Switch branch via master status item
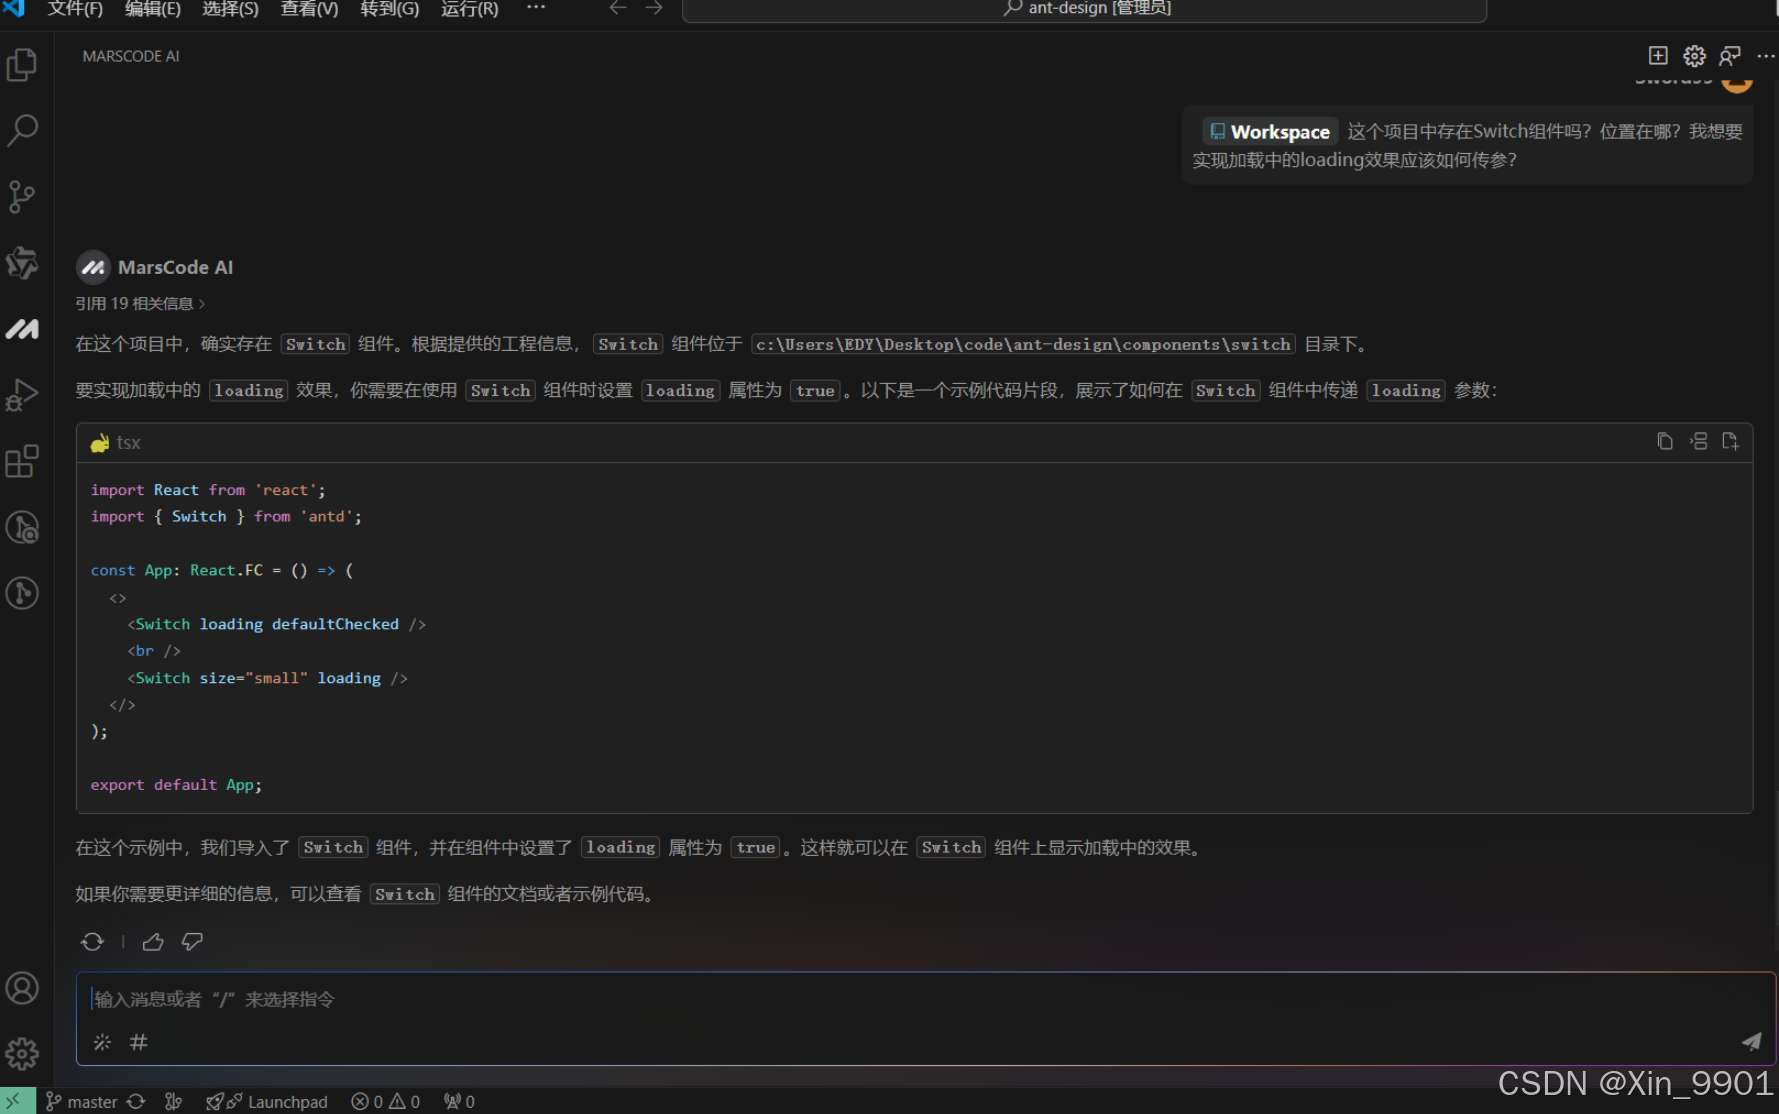 [x=82, y=1101]
